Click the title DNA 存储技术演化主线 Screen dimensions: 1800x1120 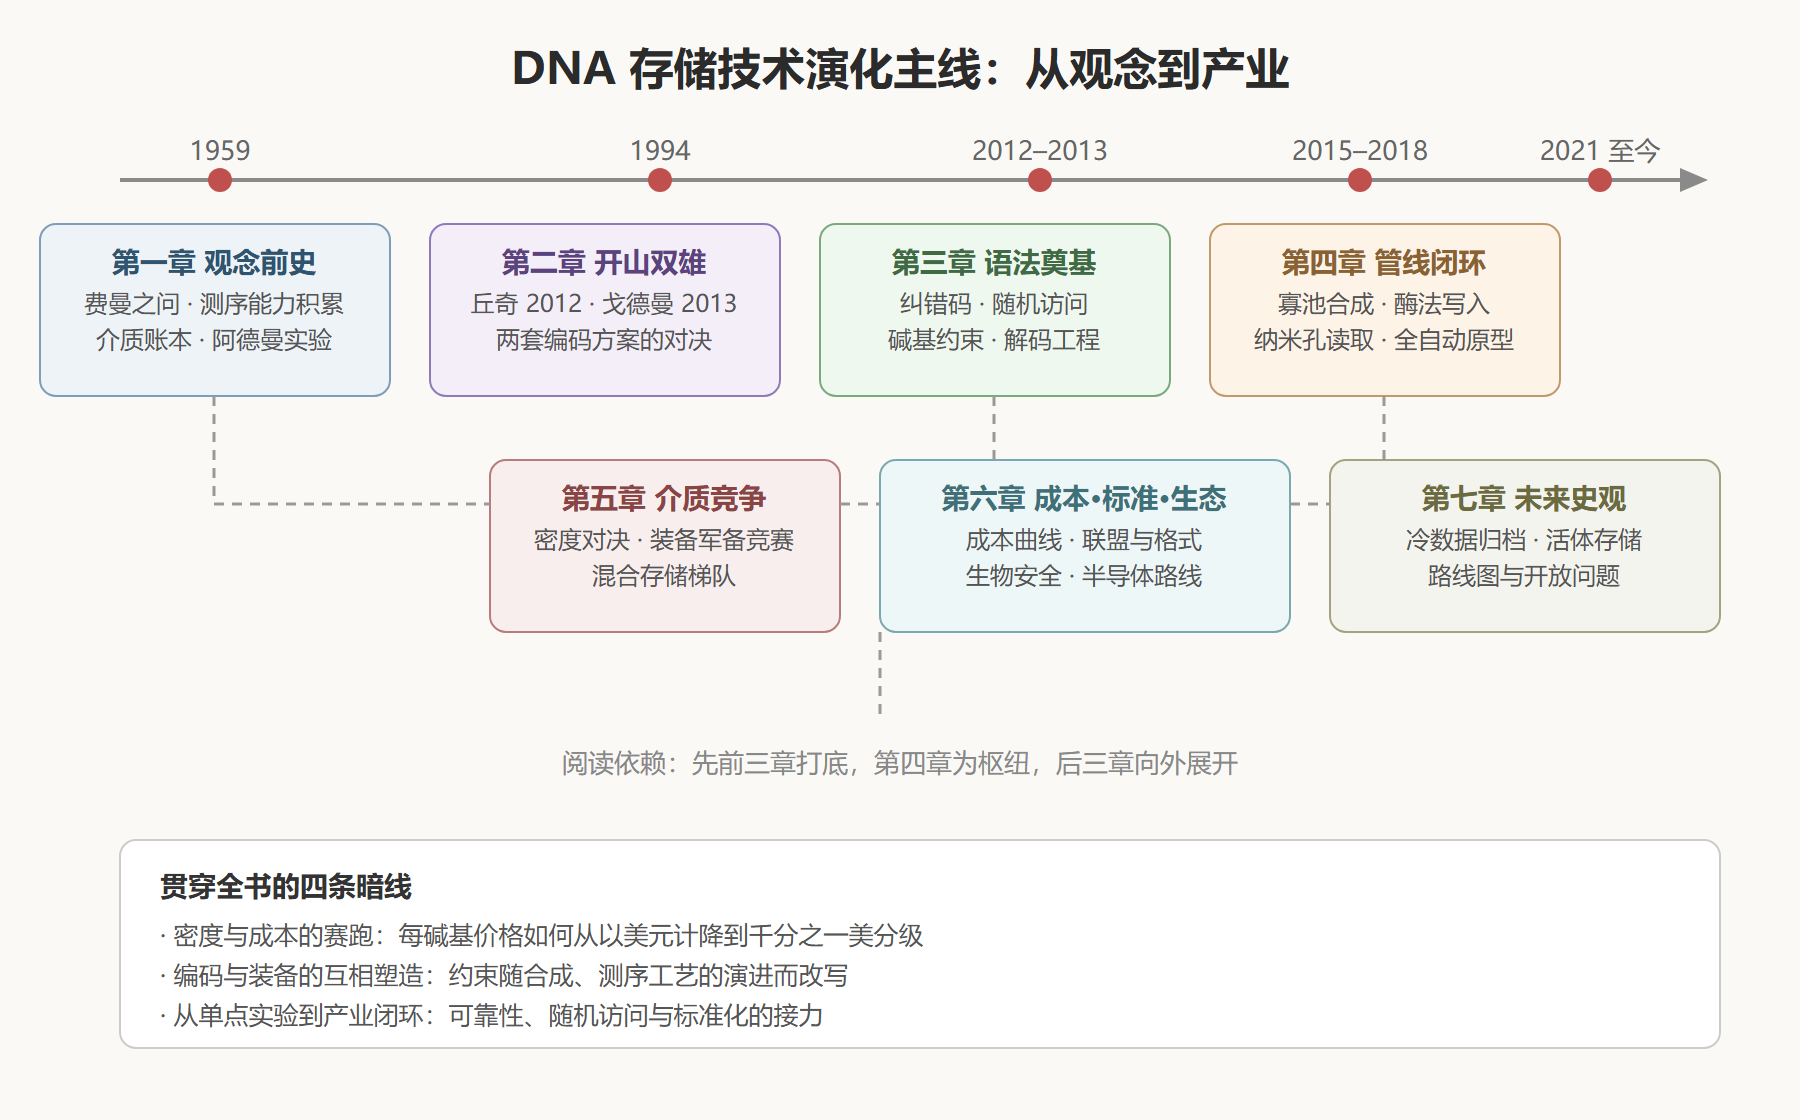[900, 69]
